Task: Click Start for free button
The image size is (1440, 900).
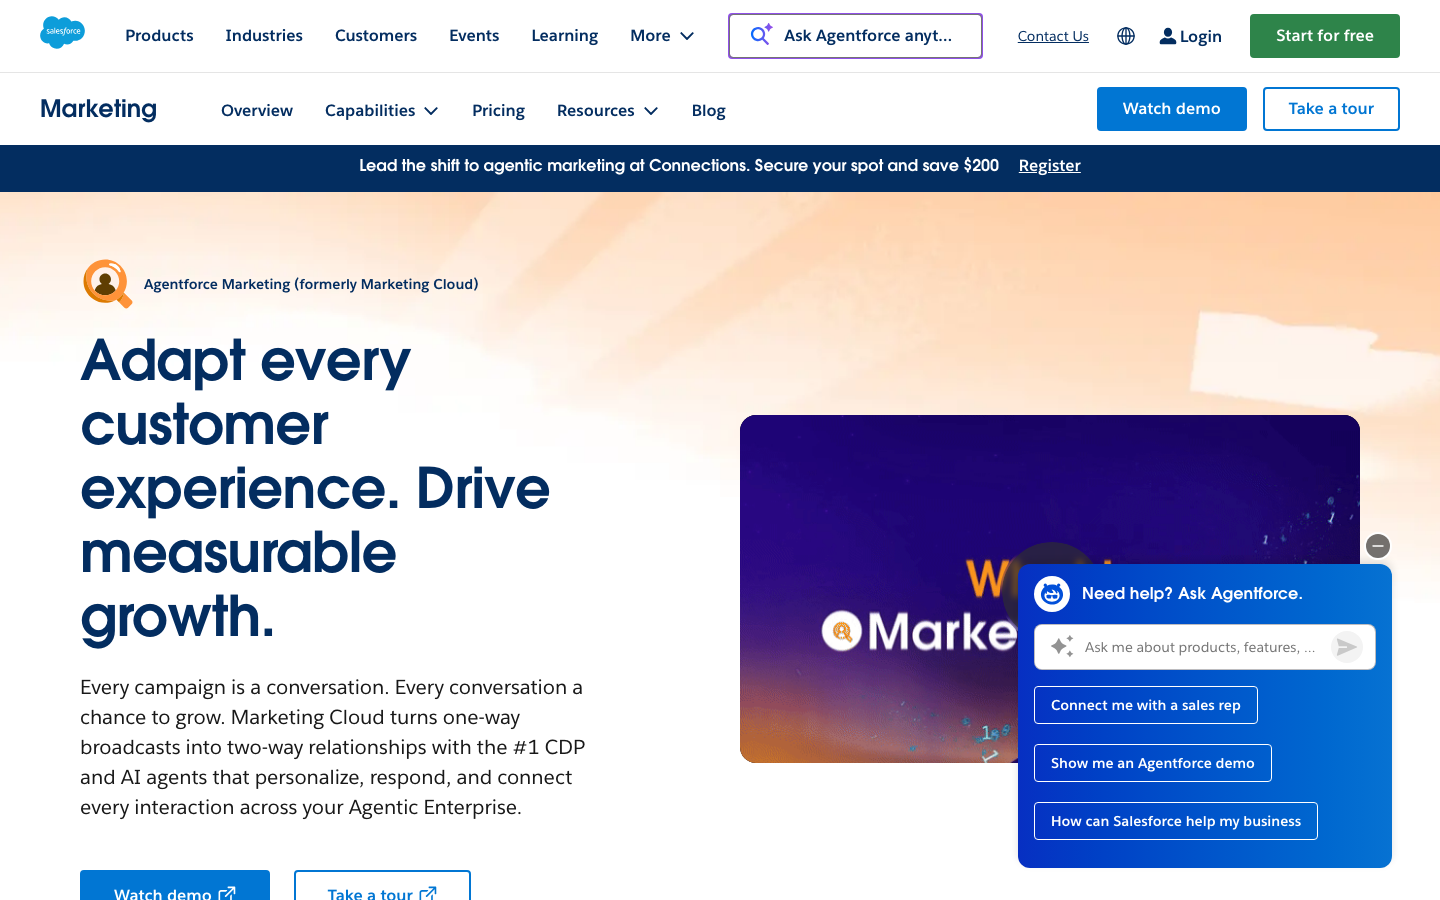Action: coord(1325,36)
